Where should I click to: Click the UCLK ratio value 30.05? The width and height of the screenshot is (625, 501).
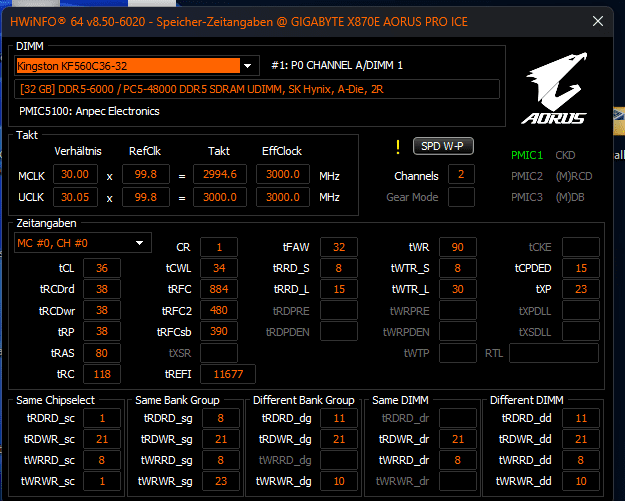(75, 197)
